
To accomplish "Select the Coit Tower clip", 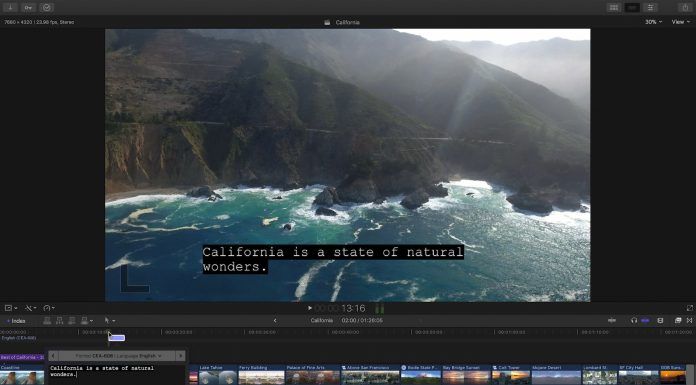I will 511,374.
